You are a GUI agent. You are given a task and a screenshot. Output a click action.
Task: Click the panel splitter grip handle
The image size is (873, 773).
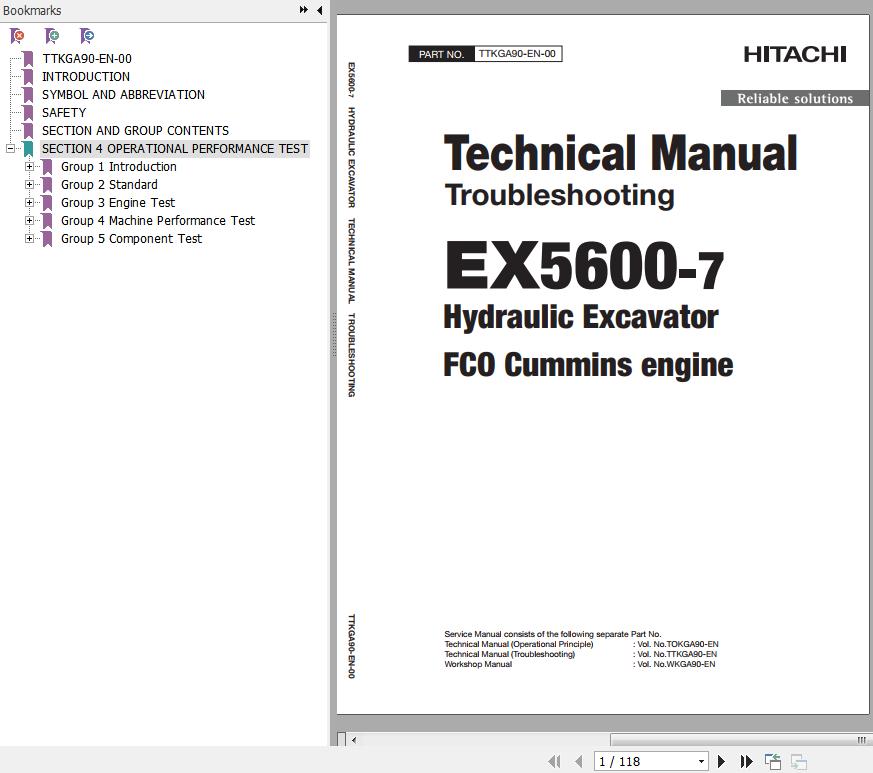334,334
